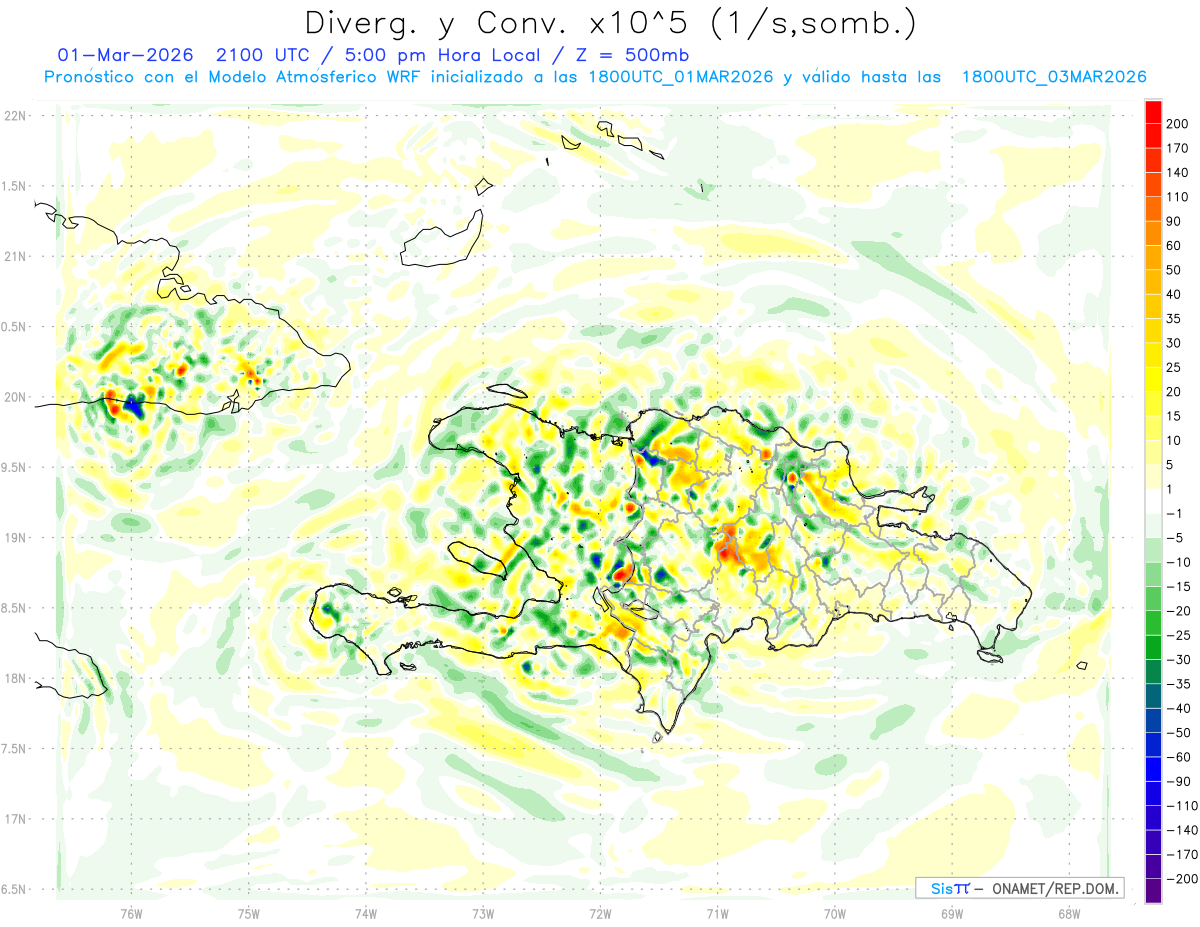Click the '60' color scale label
The height and width of the screenshot is (927, 1200).
point(1174,245)
